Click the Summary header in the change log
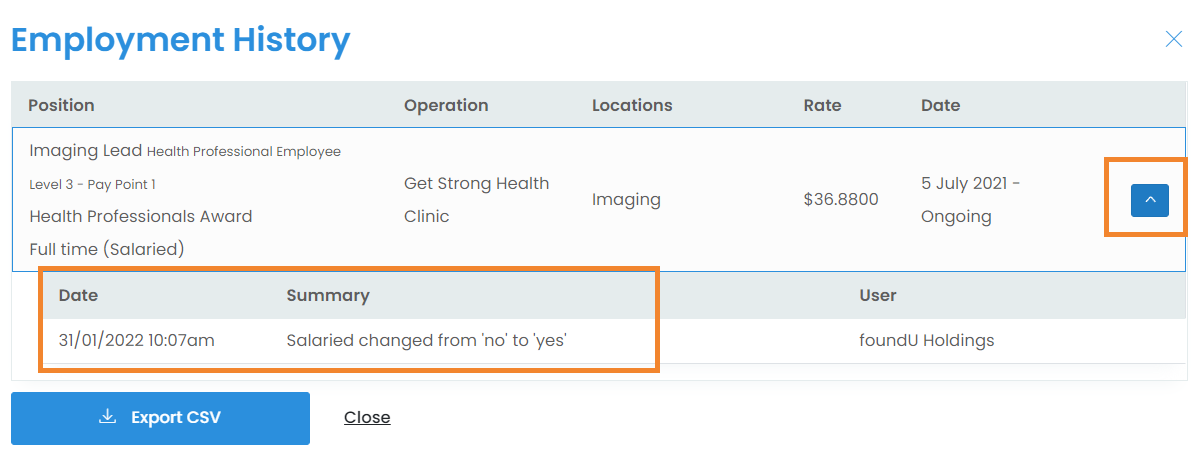 (328, 295)
